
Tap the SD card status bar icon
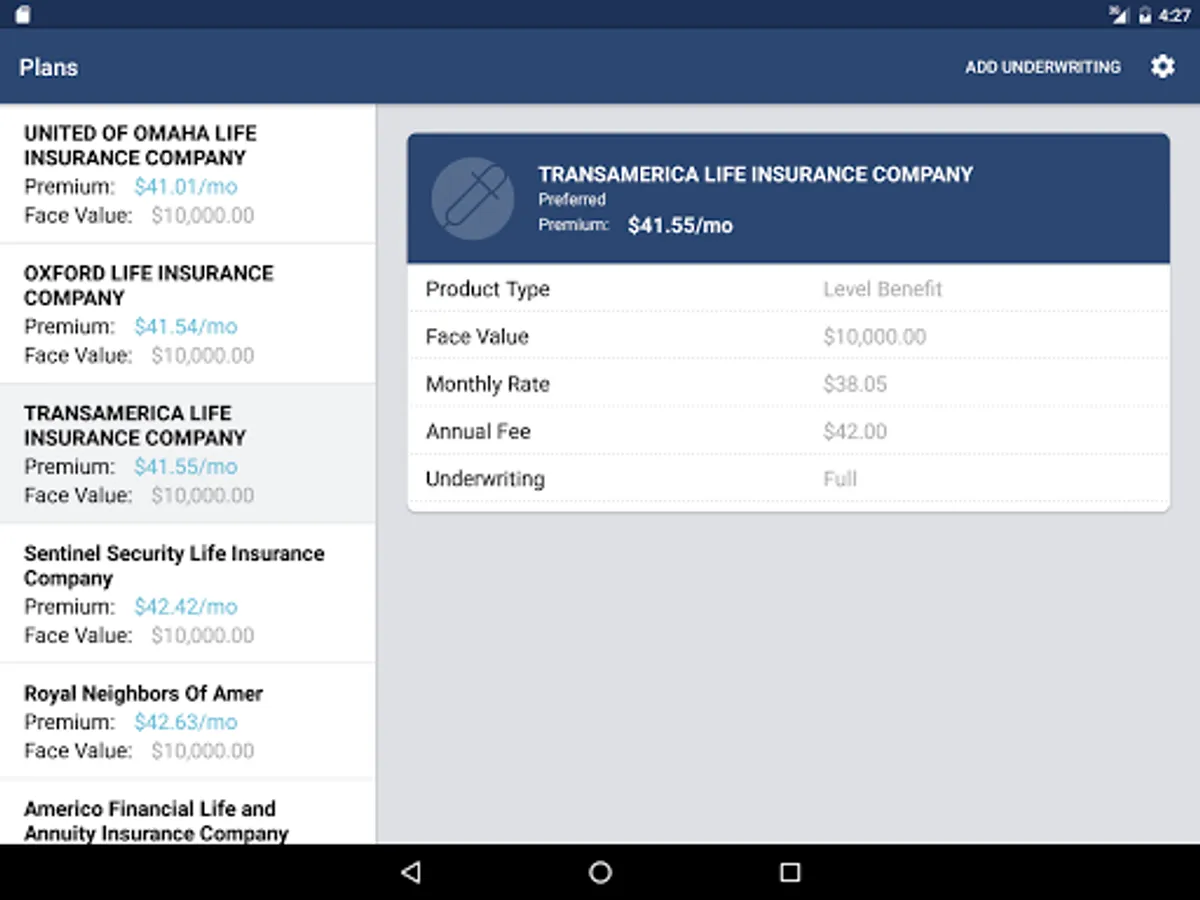[22, 14]
